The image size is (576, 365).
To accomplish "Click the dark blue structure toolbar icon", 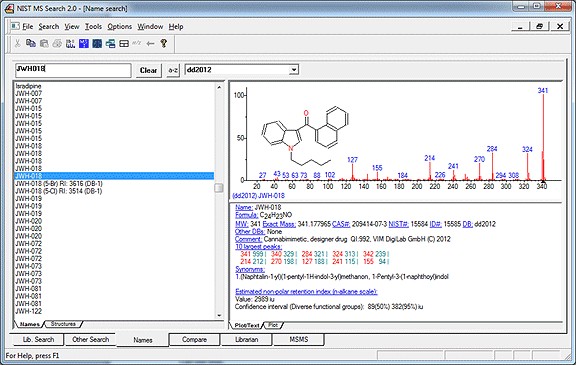I will (97, 44).
